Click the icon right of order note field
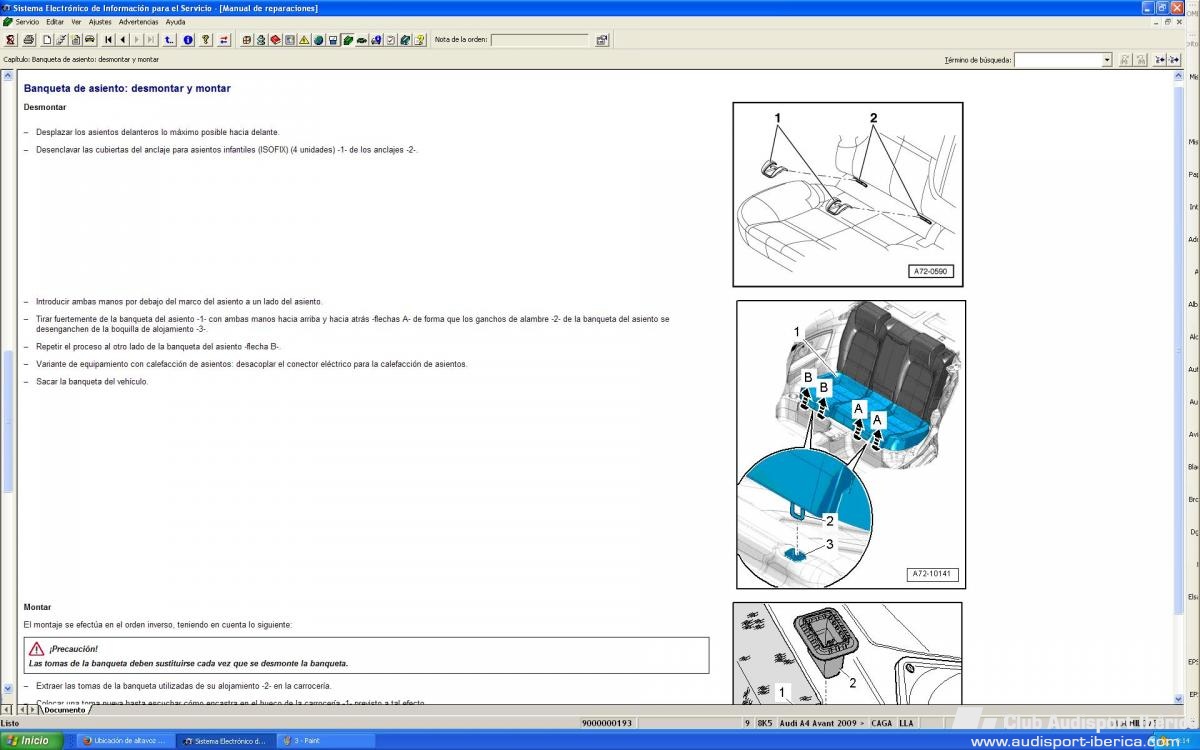The image size is (1200, 750). [602, 40]
